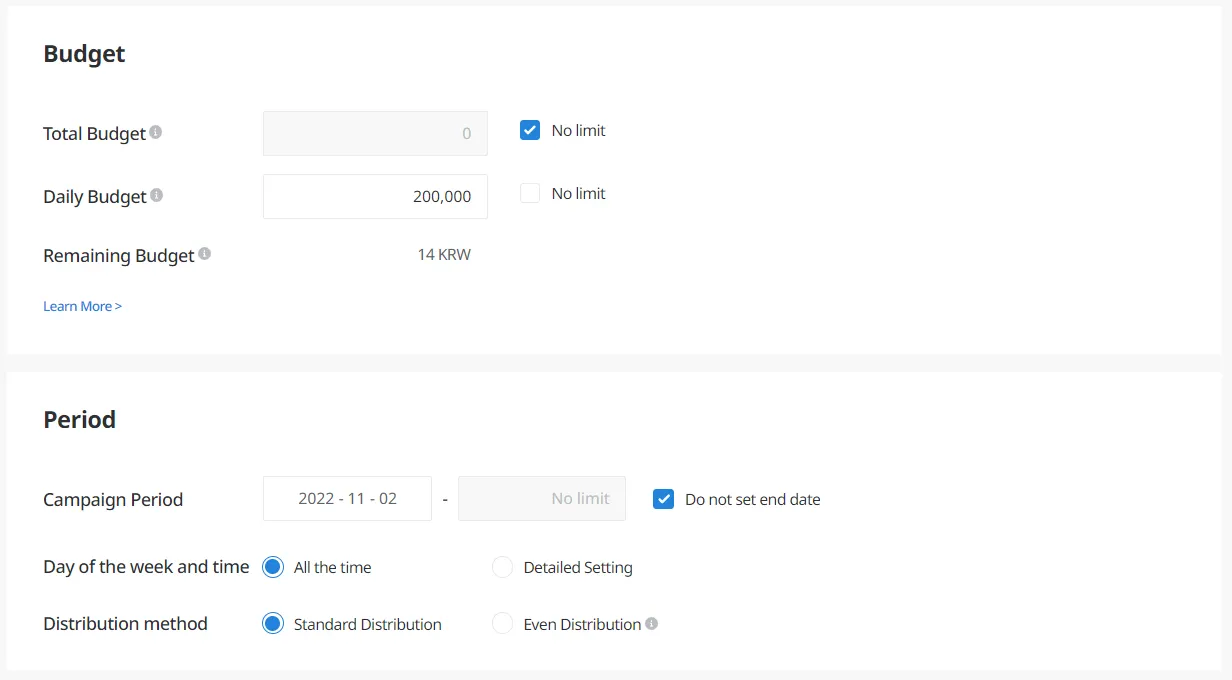Select Standard Distribution method
1232x680 pixels.
[273, 624]
